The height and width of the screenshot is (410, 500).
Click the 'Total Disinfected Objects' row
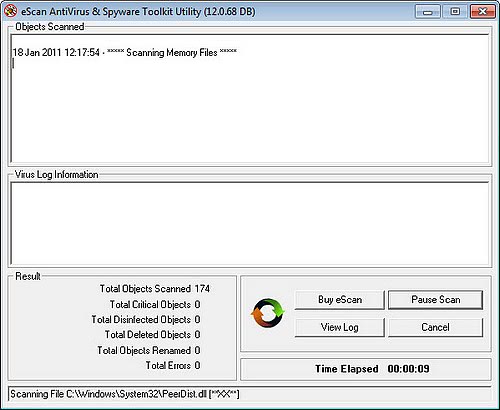tap(146, 319)
